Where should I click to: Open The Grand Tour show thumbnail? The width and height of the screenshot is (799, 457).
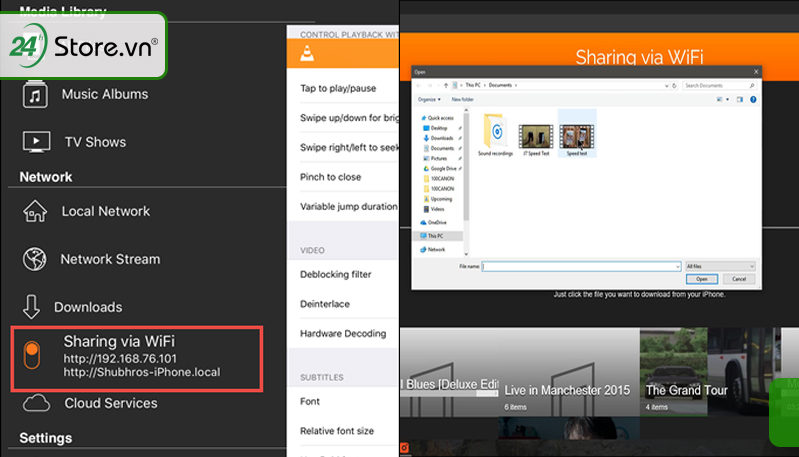(708, 372)
